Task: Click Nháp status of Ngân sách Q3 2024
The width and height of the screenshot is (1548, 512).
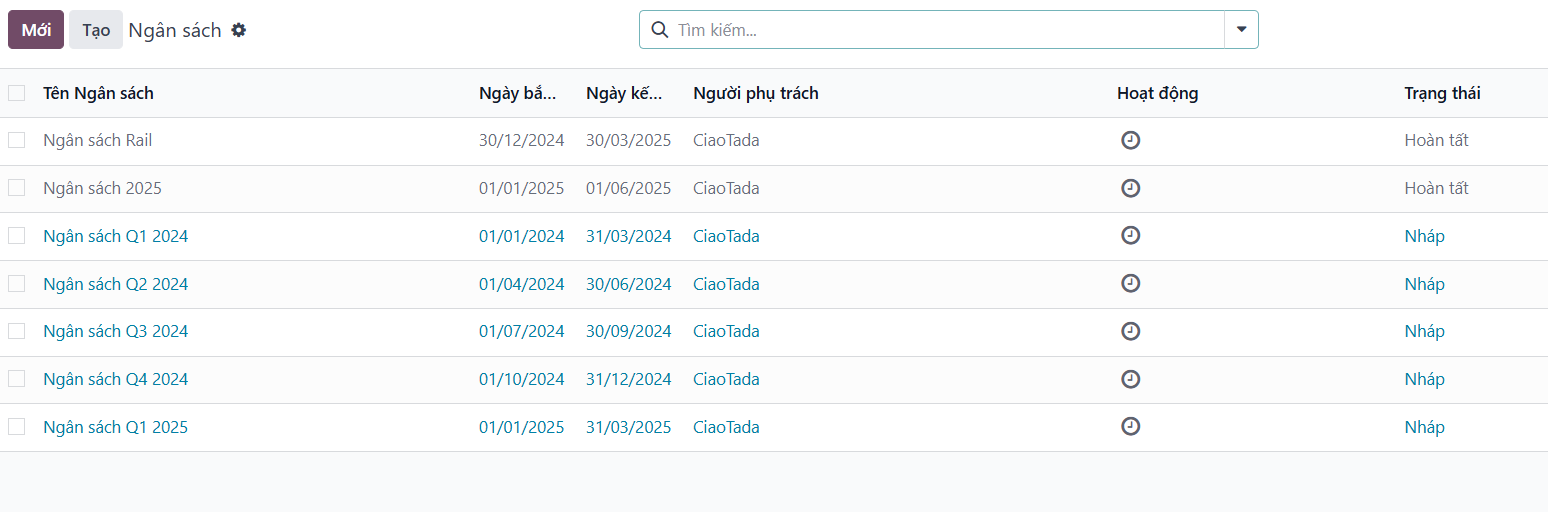Action: (1424, 331)
